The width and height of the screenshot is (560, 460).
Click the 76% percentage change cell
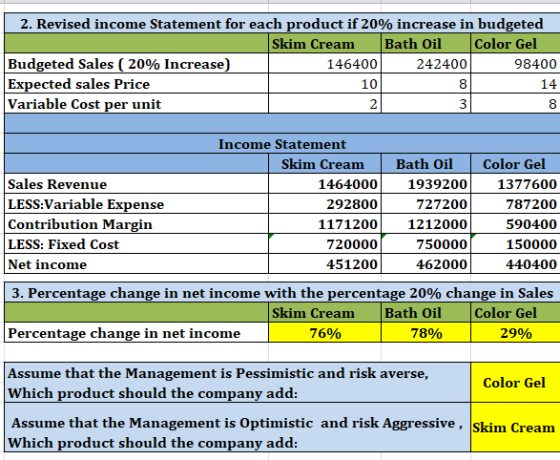tap(325, 333)
